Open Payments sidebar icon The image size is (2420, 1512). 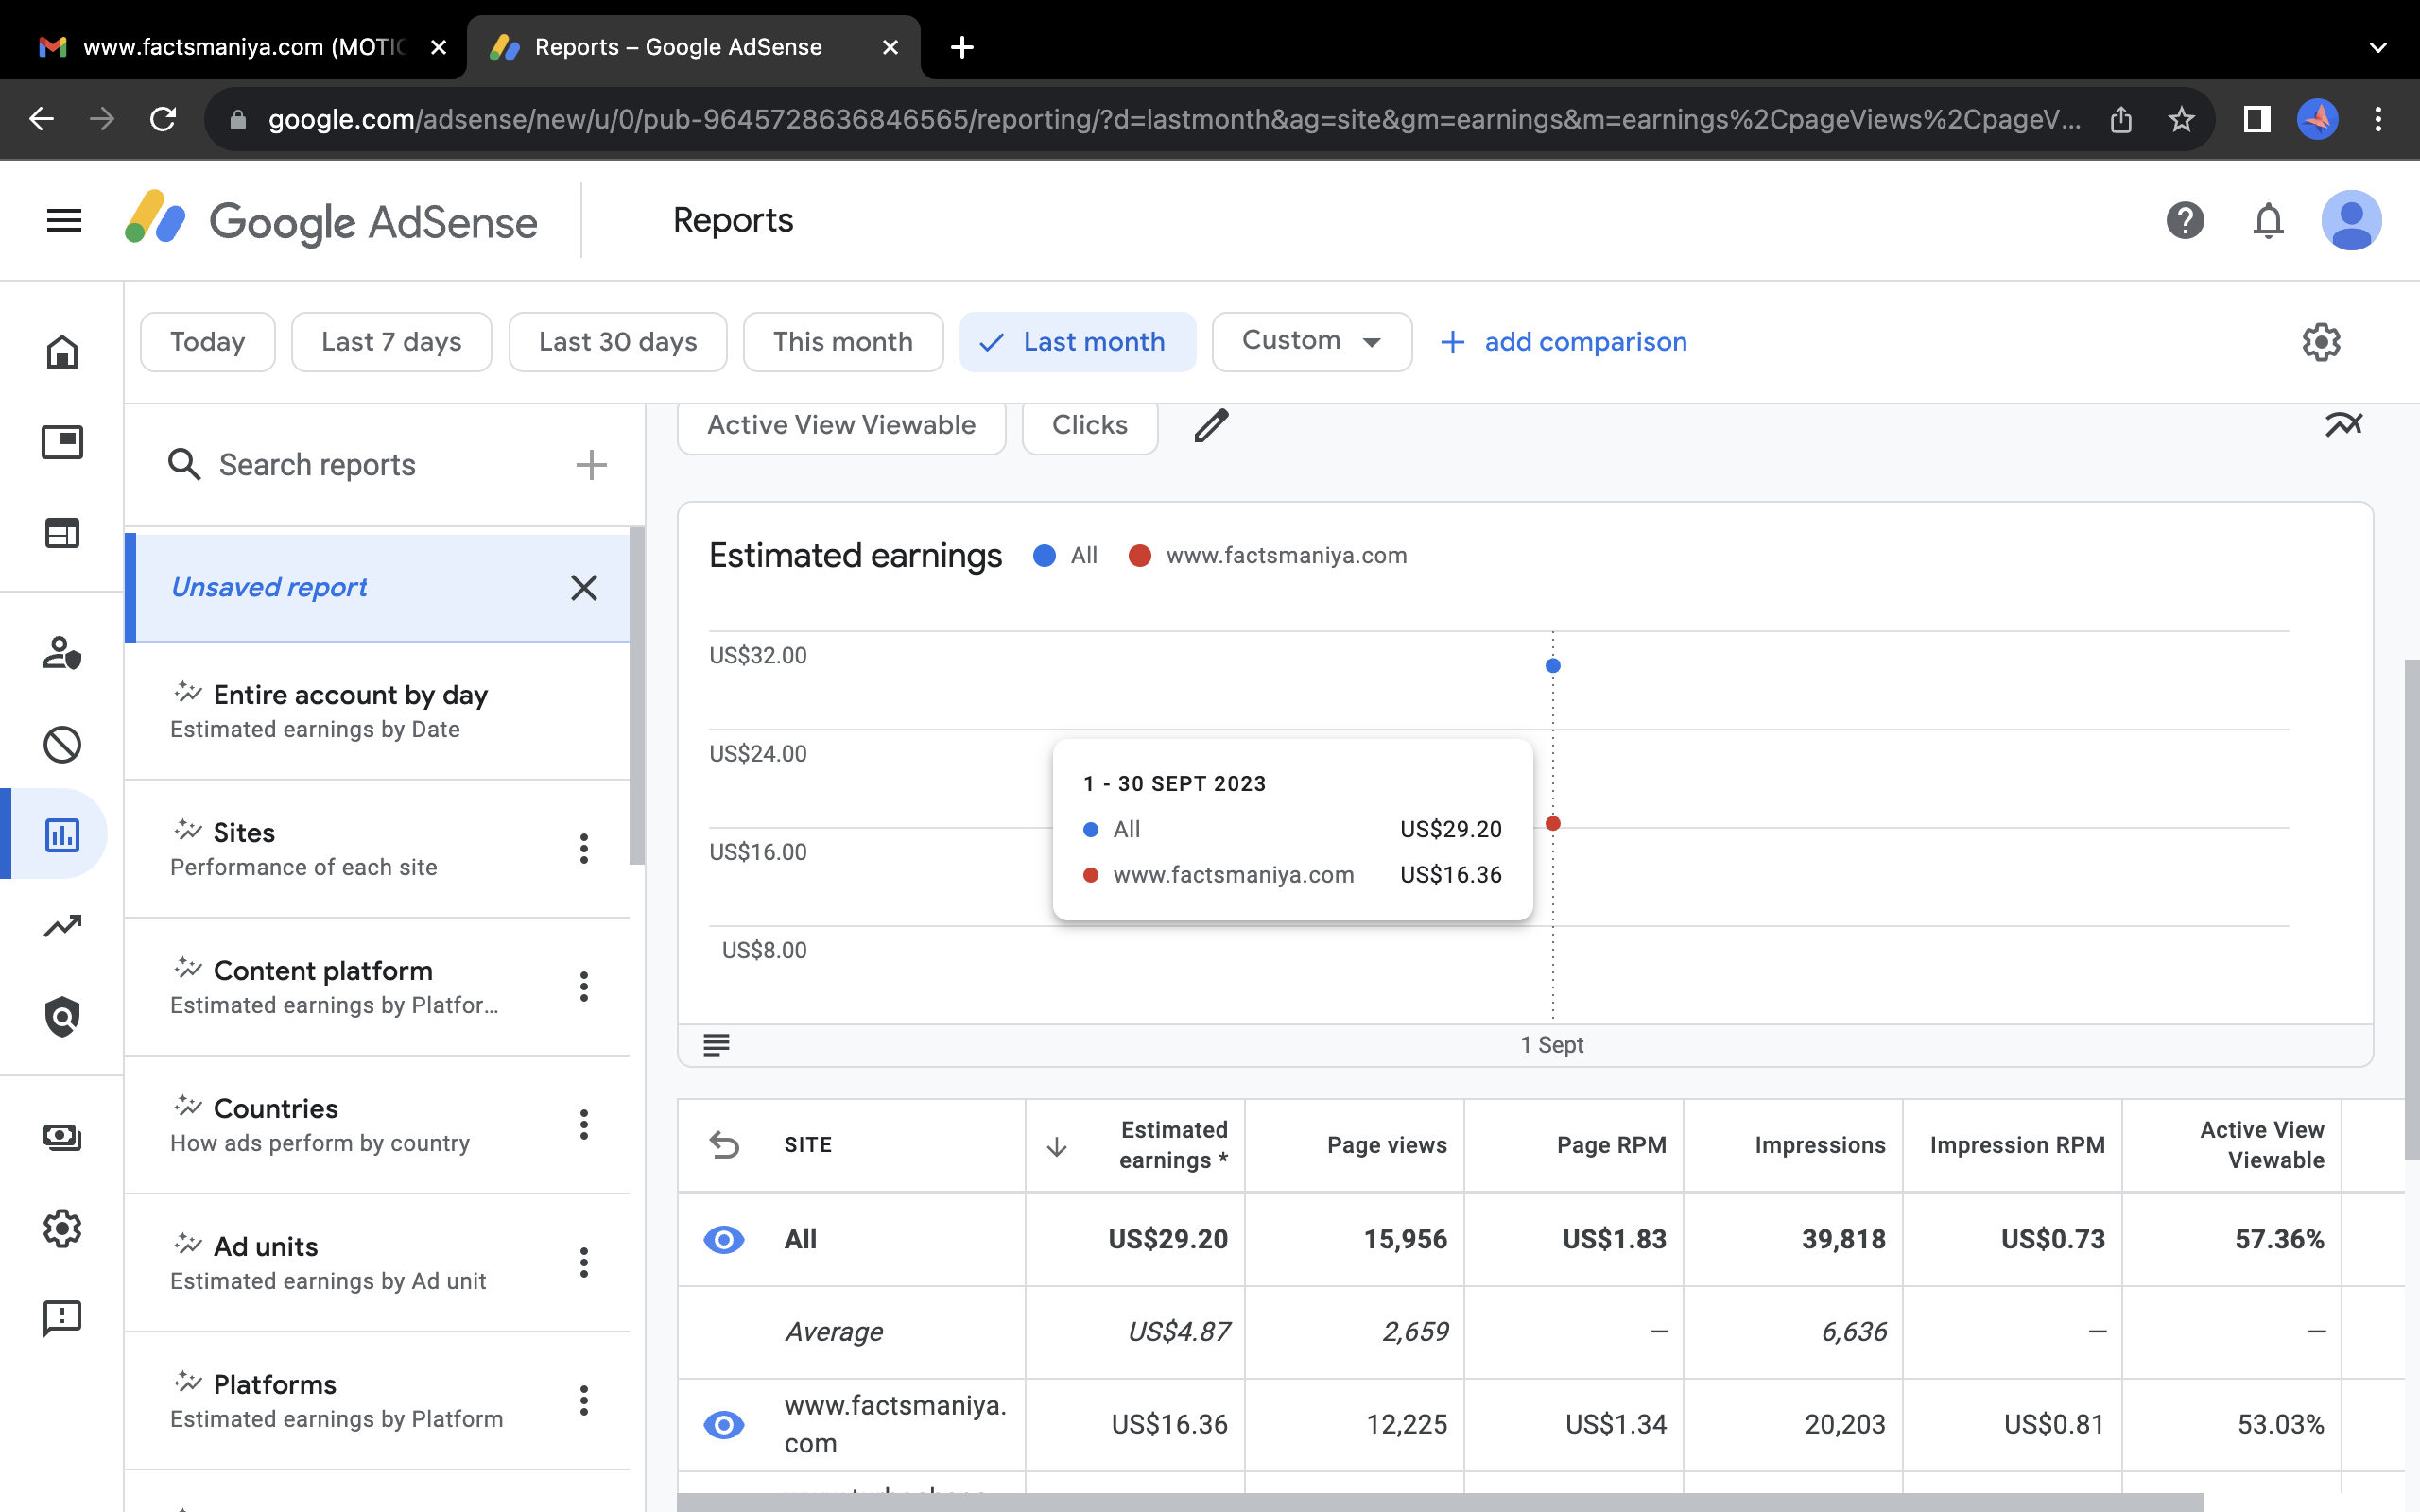[62, 1137]
